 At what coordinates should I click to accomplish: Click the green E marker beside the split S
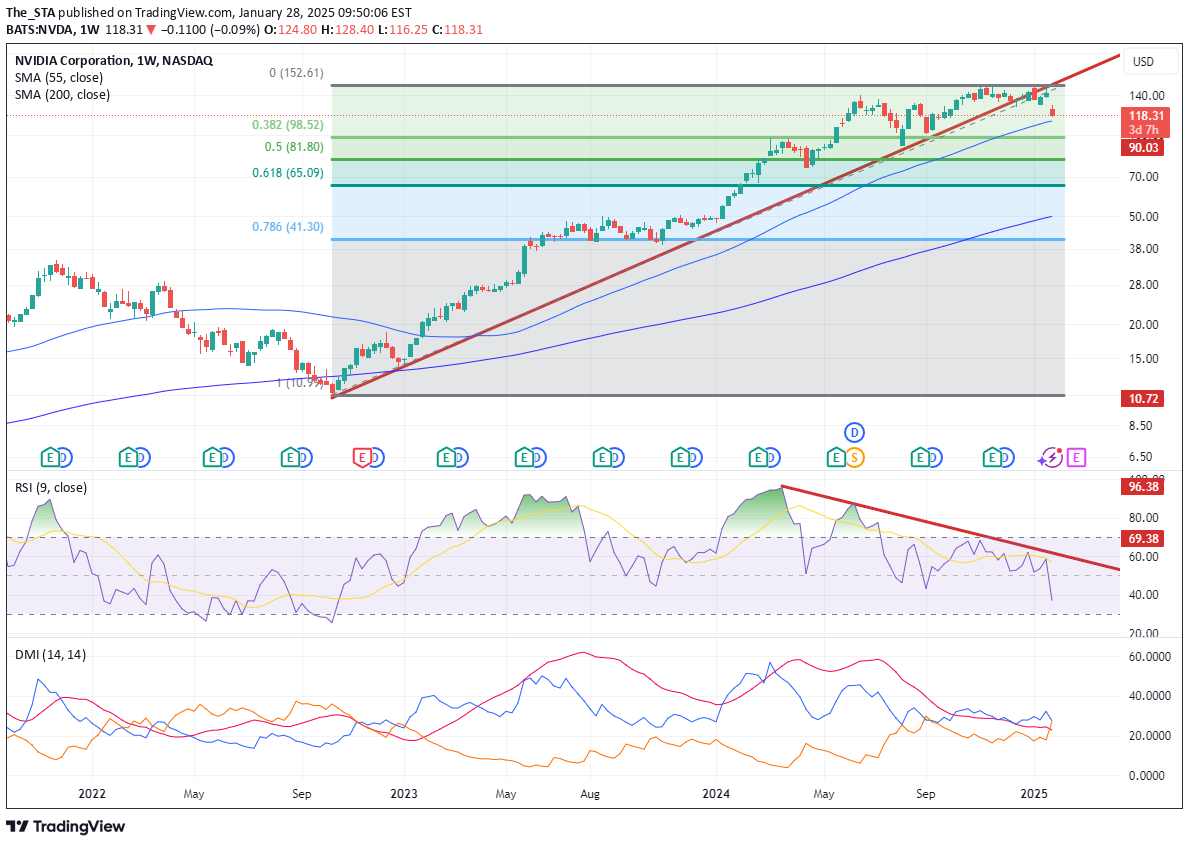[836, 457]
